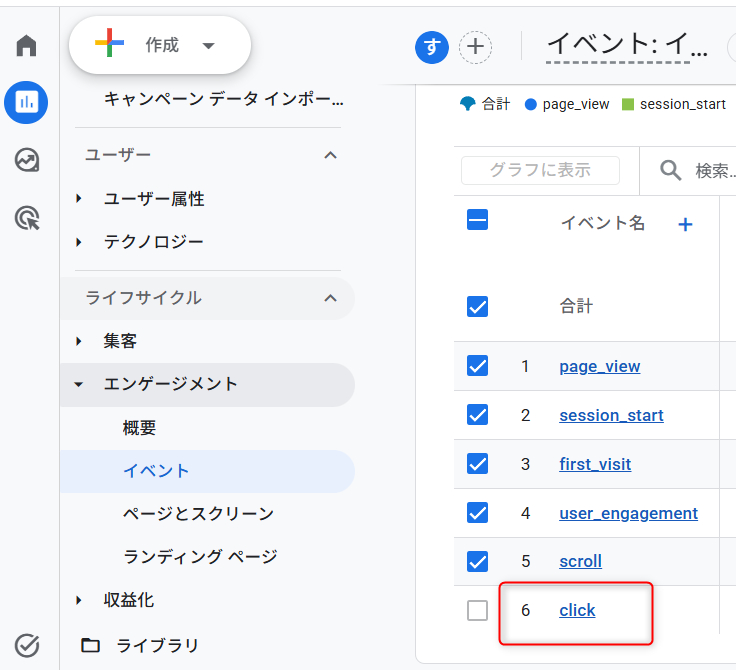Expand the 集客 tree item
Viewport: 736px width, 670px height.
[x=79, y=341]
